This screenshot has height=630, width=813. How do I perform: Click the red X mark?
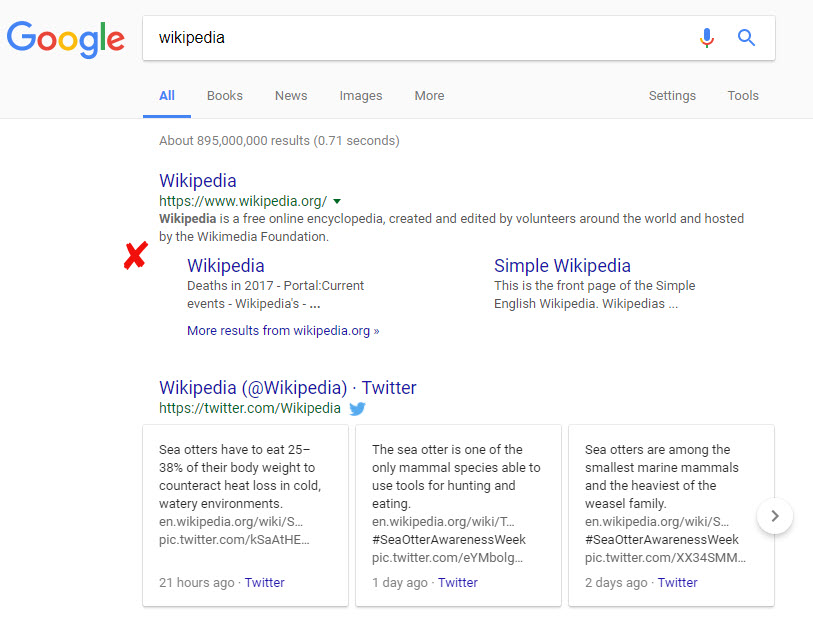point(135,257)
